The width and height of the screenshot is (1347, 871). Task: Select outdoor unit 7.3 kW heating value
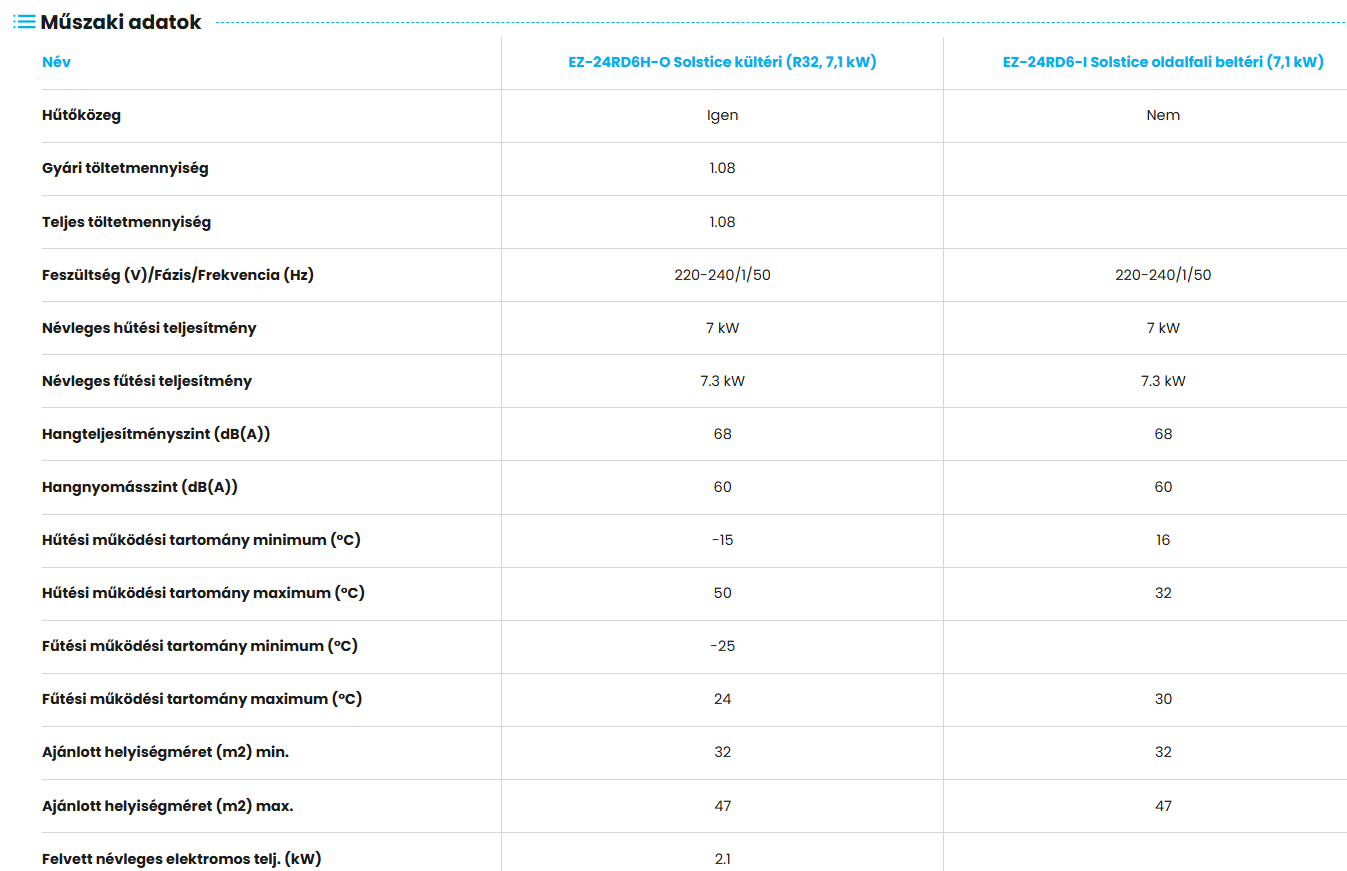722,381
